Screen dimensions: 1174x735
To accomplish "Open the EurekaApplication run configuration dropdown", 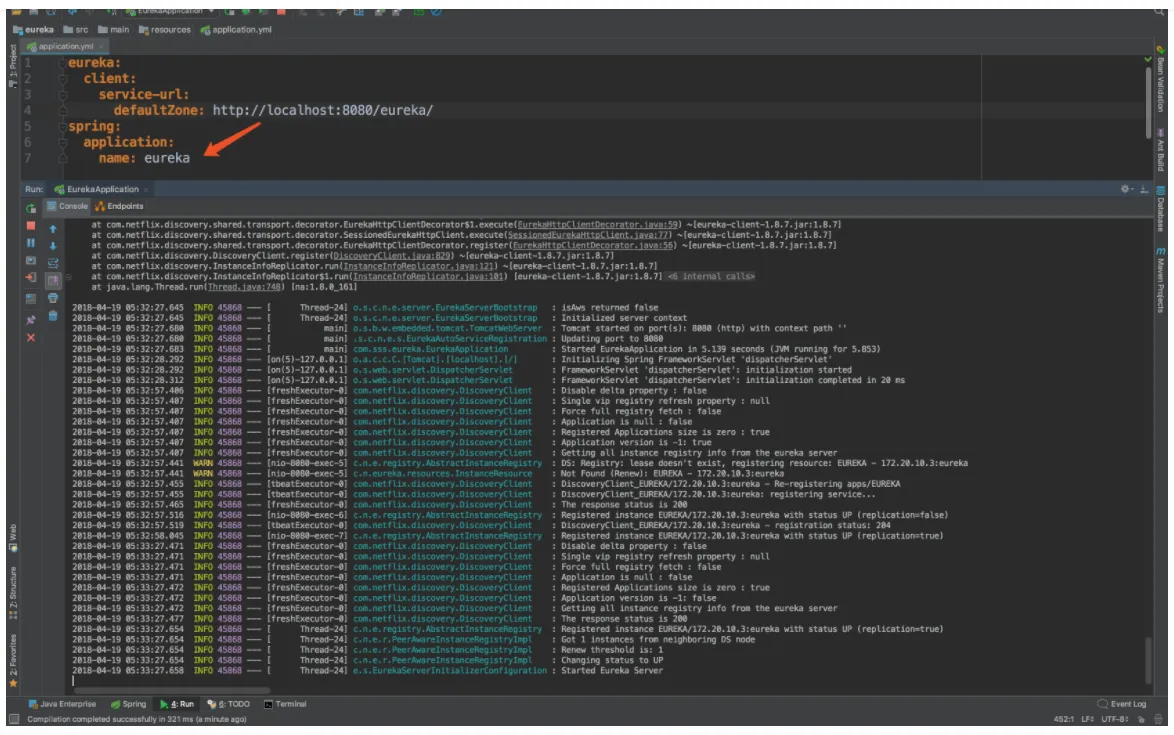I will [x=170, y=12].
